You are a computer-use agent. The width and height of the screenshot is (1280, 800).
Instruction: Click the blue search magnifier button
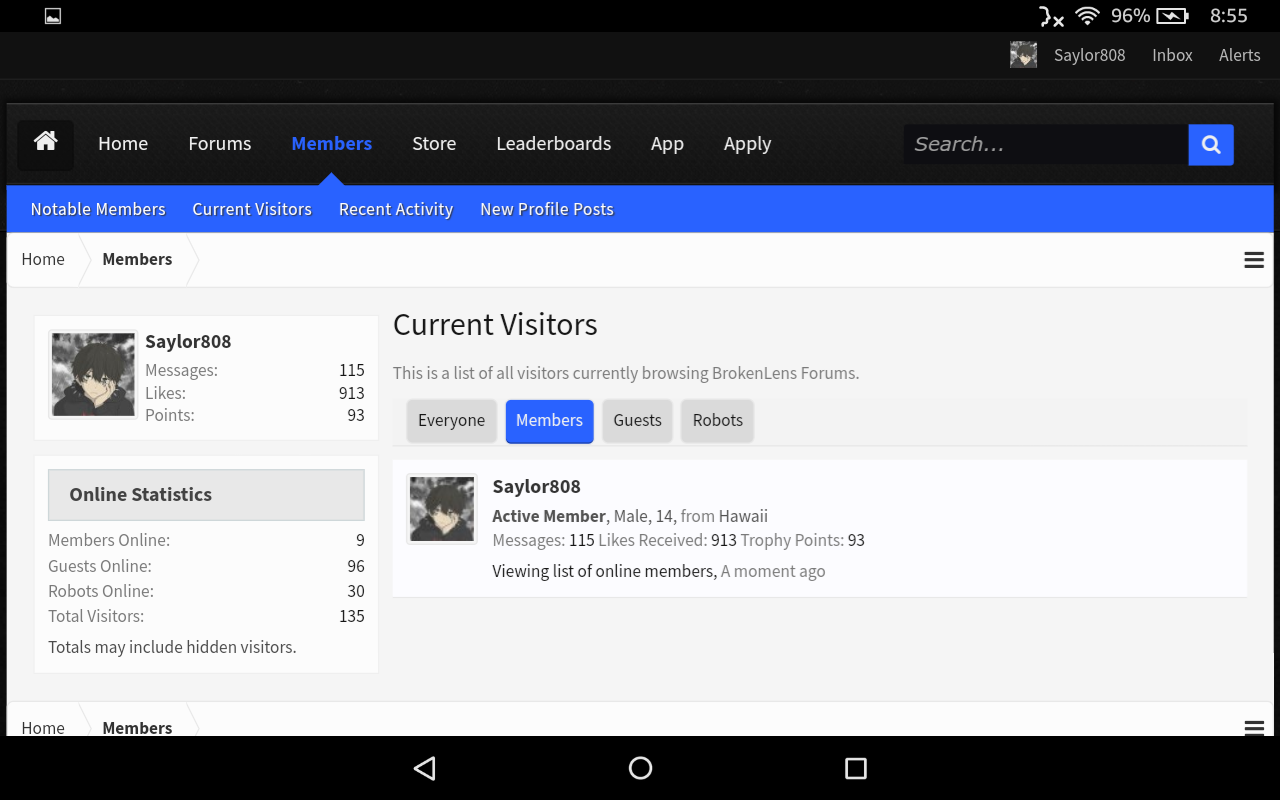click(x=1211, y=145)
